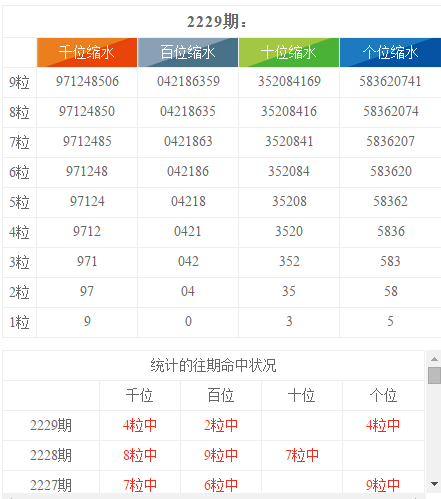Click cell value 971 in 3粒 row
441x499 pixels.
point(87,261)
